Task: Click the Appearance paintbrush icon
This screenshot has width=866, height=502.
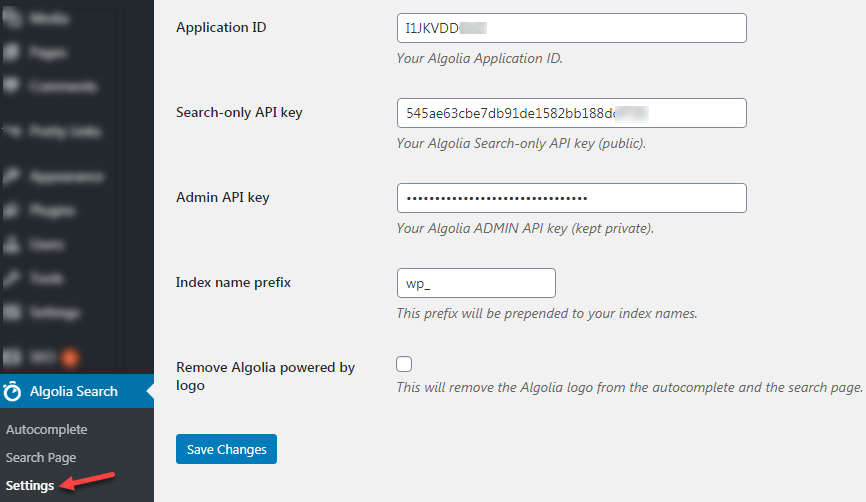Action: (x=13, y=176)
